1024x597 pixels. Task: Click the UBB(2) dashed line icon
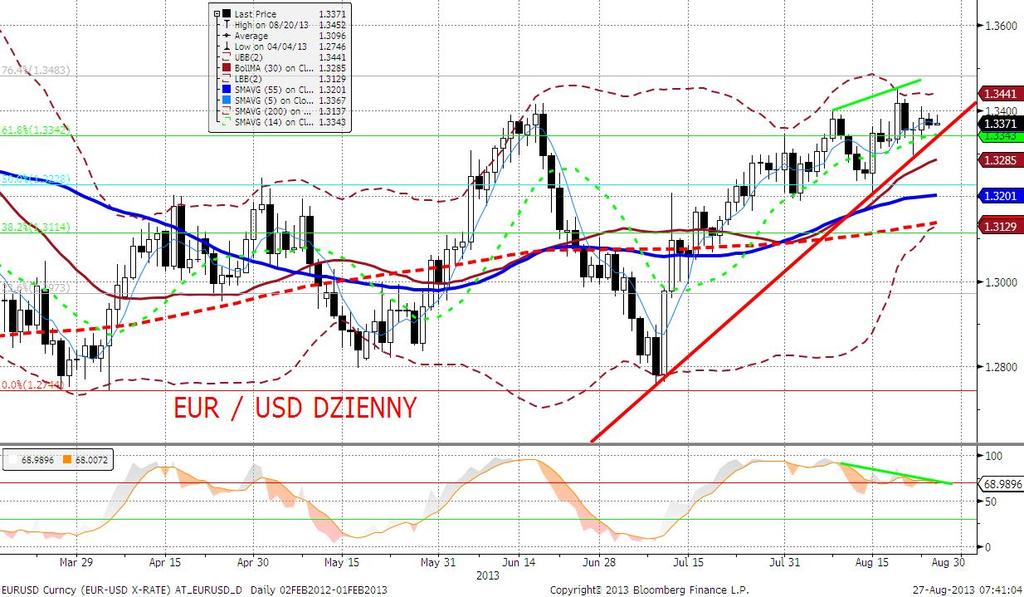pos(227,57)
